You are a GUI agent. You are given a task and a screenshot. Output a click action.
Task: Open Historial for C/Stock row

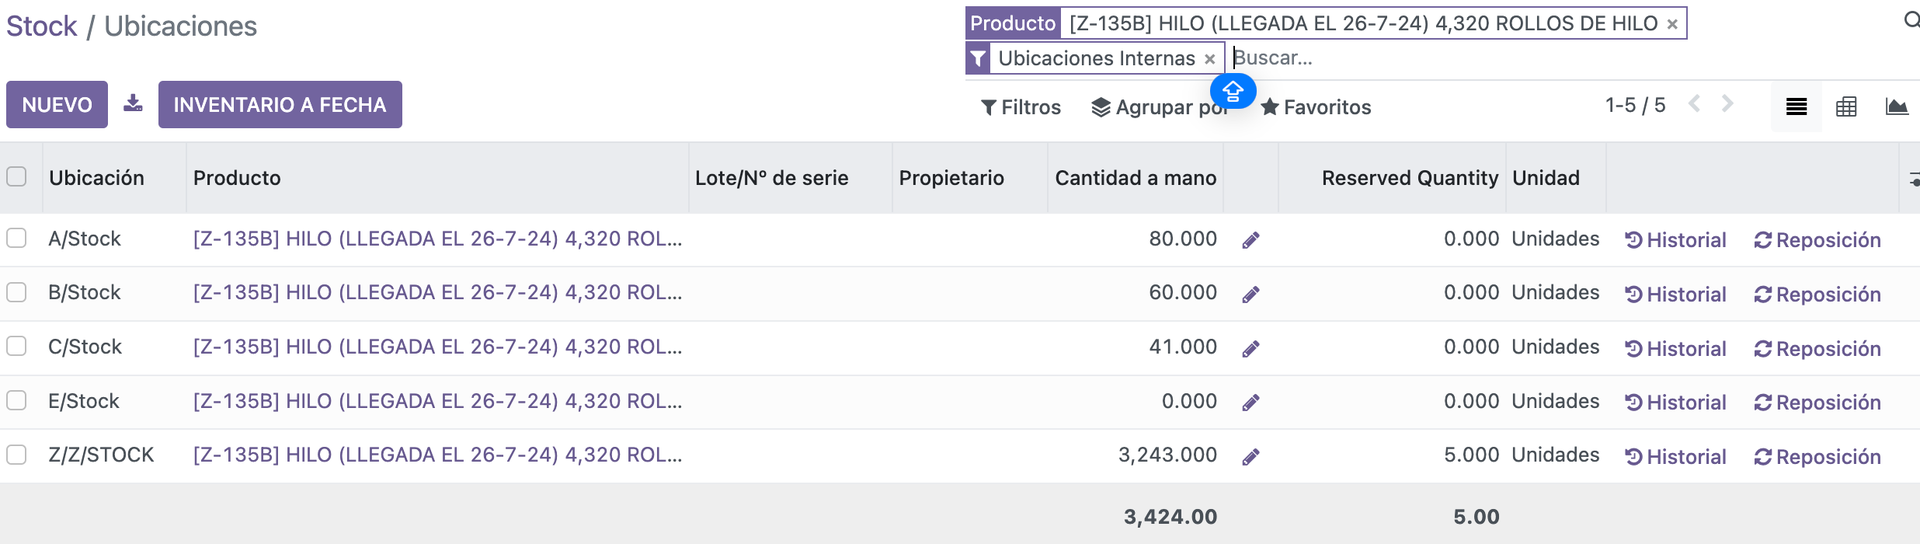point(1676,349)
